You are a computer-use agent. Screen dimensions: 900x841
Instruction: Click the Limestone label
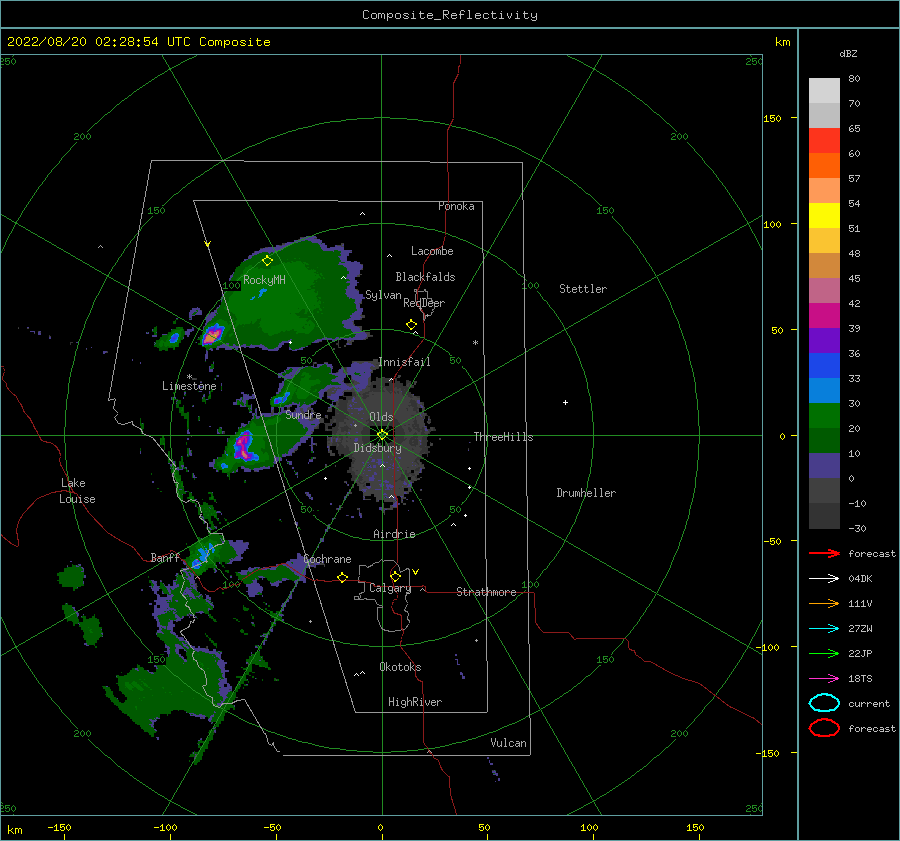coord(189,386)
